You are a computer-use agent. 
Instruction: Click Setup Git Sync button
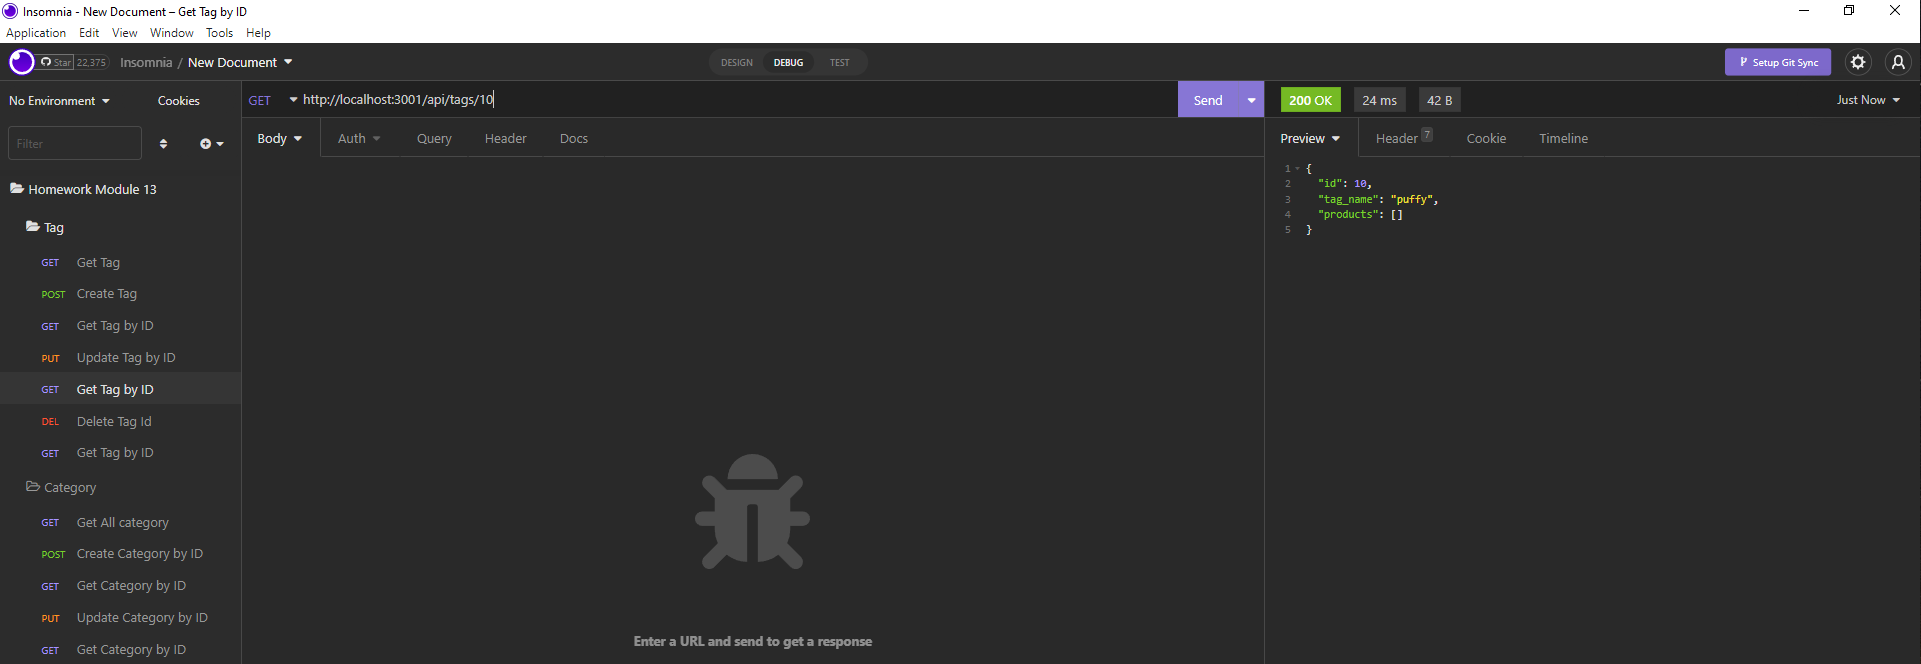(x=1778, y=62)
